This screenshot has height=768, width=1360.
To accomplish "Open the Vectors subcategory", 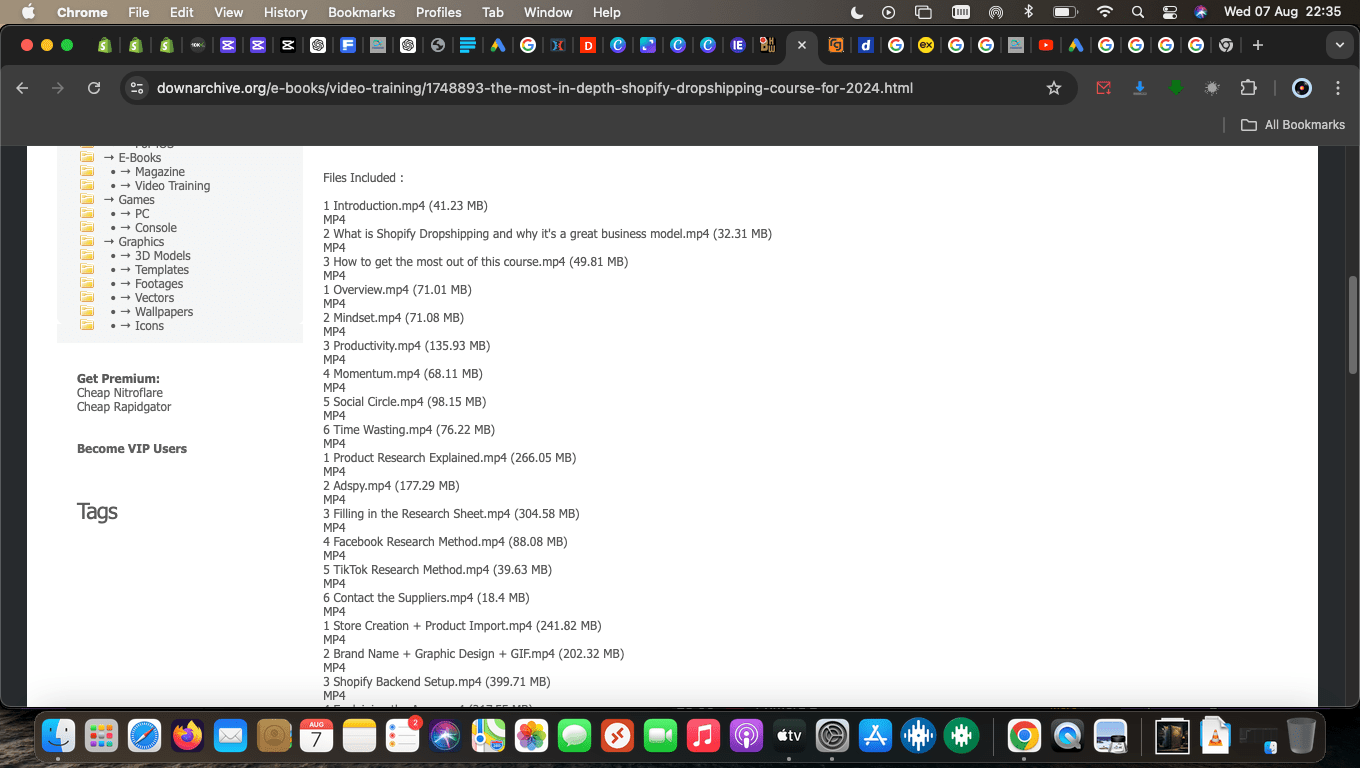I will 155,298.
